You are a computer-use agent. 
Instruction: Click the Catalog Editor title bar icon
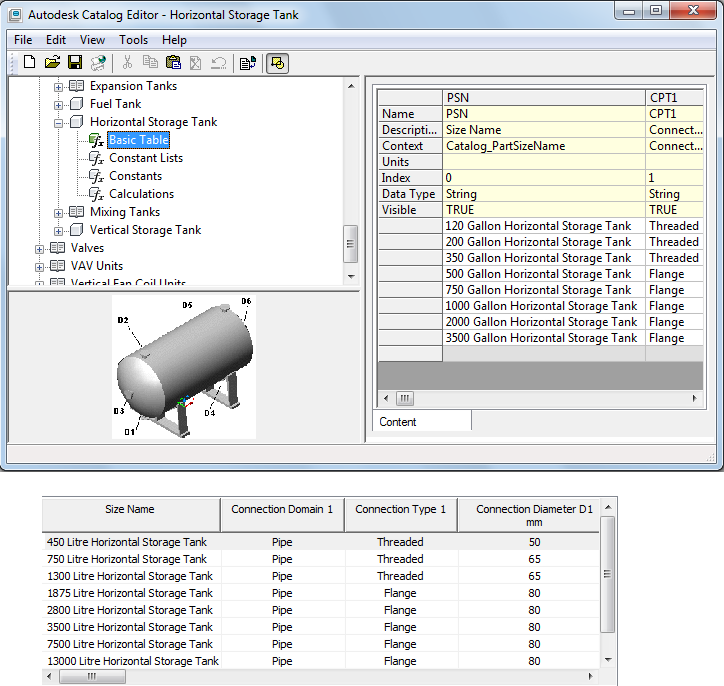pyautogui.click(x=15, y=15)
